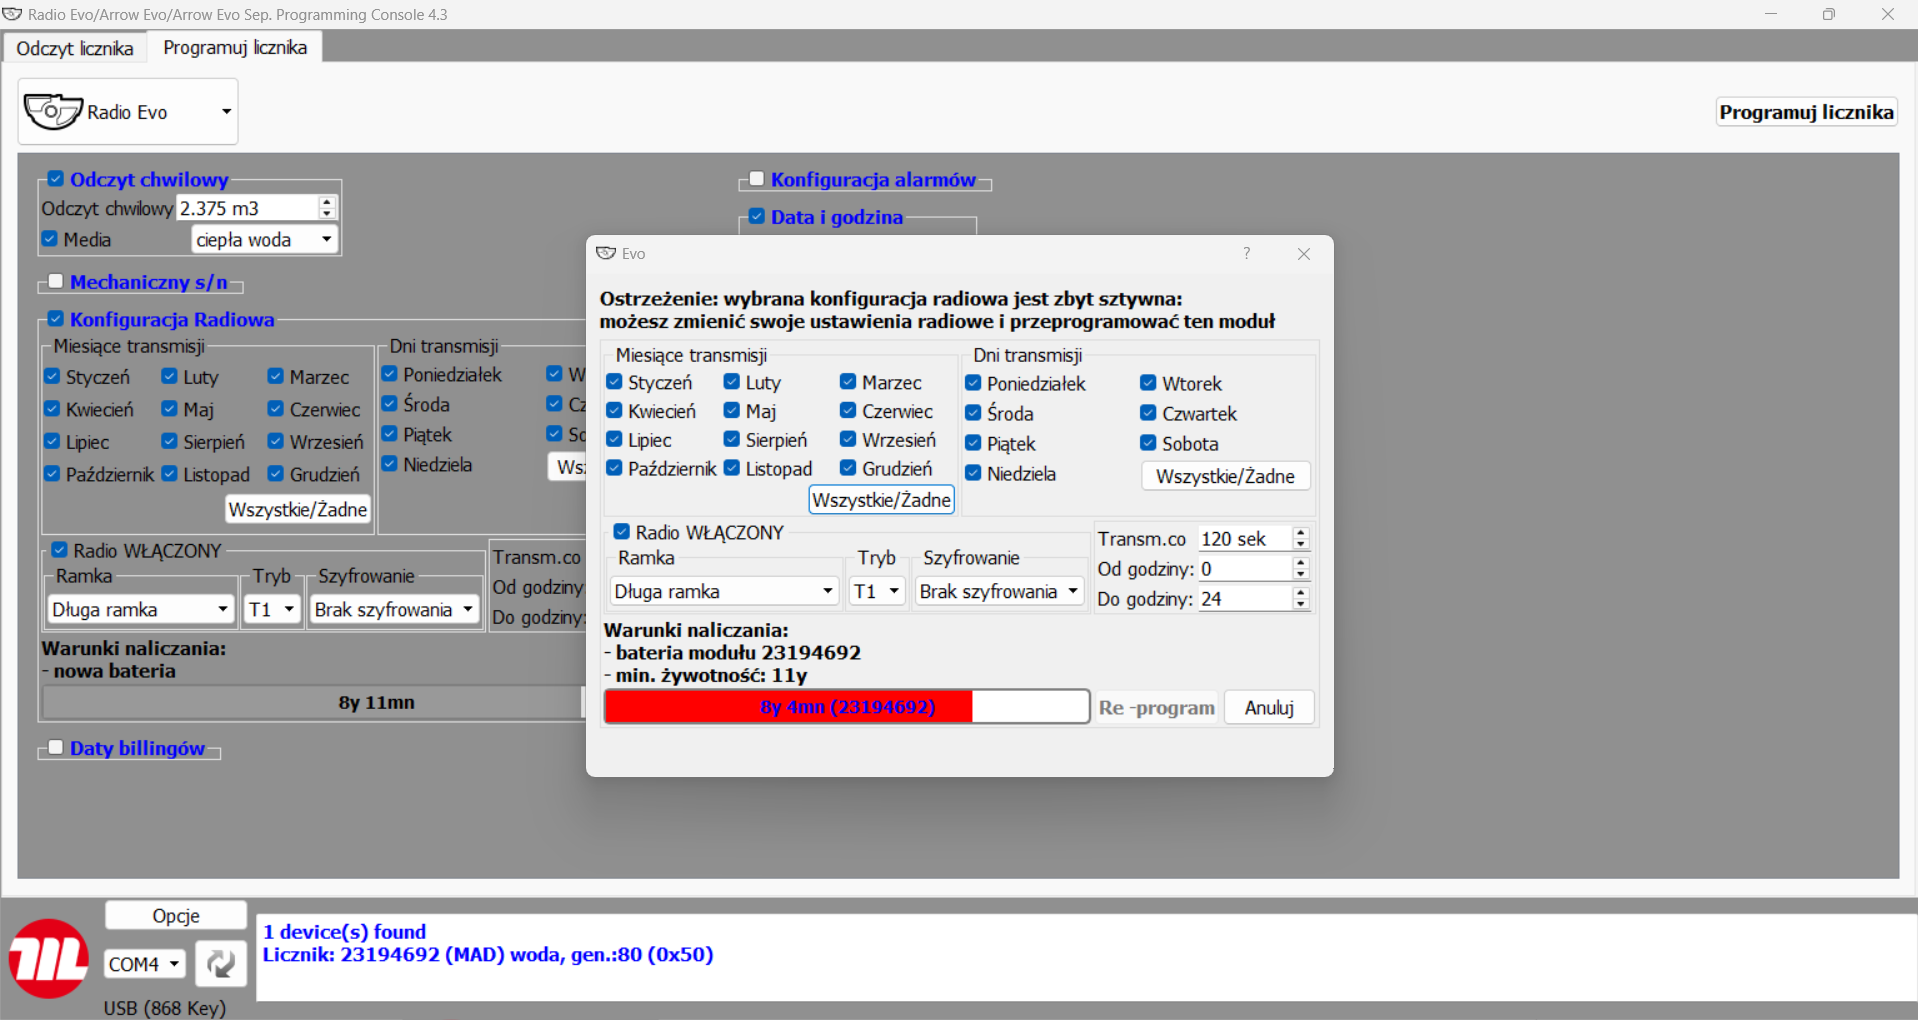1918x1020 pixels.
Task: Enable the Mechaniczny s/n checkbox
Action: [x=56, y=282]
